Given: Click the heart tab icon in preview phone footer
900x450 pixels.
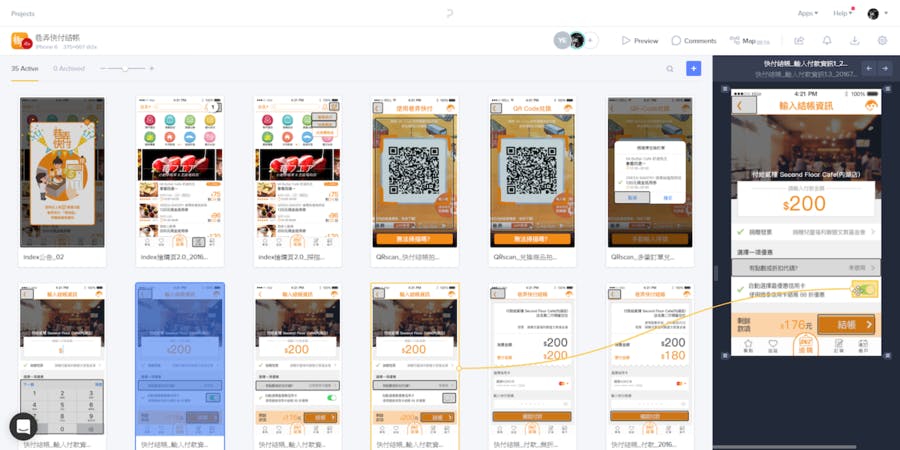Looking at the screenshot, I should [773, 346].
